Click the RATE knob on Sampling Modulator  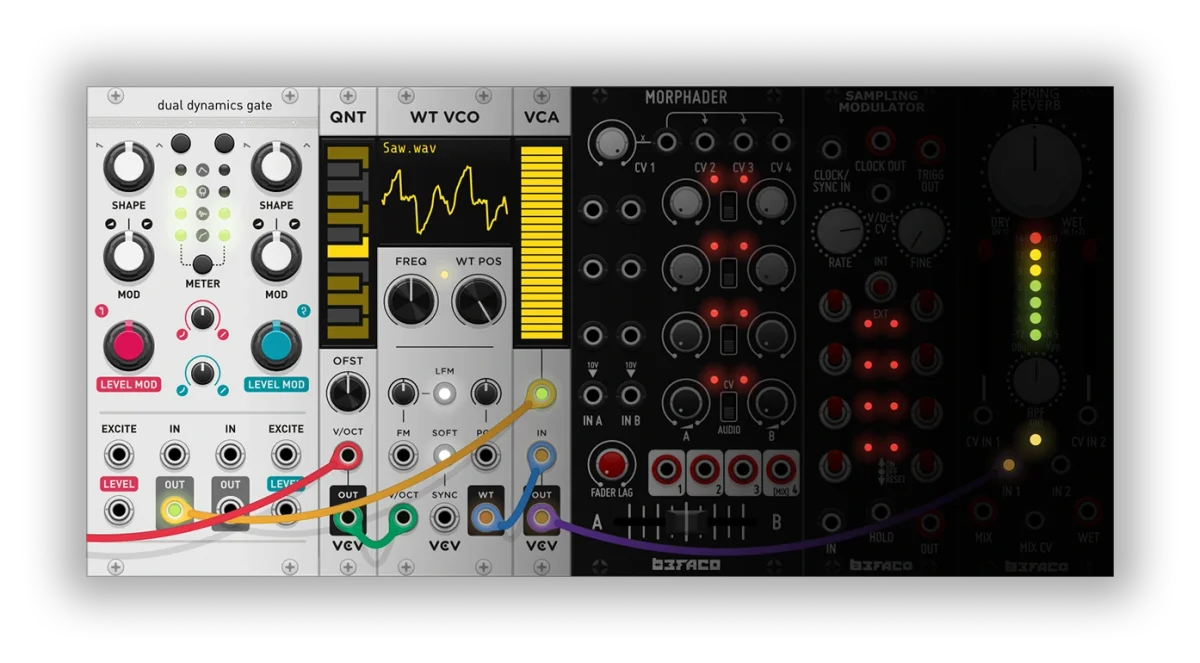pos(840,232)
